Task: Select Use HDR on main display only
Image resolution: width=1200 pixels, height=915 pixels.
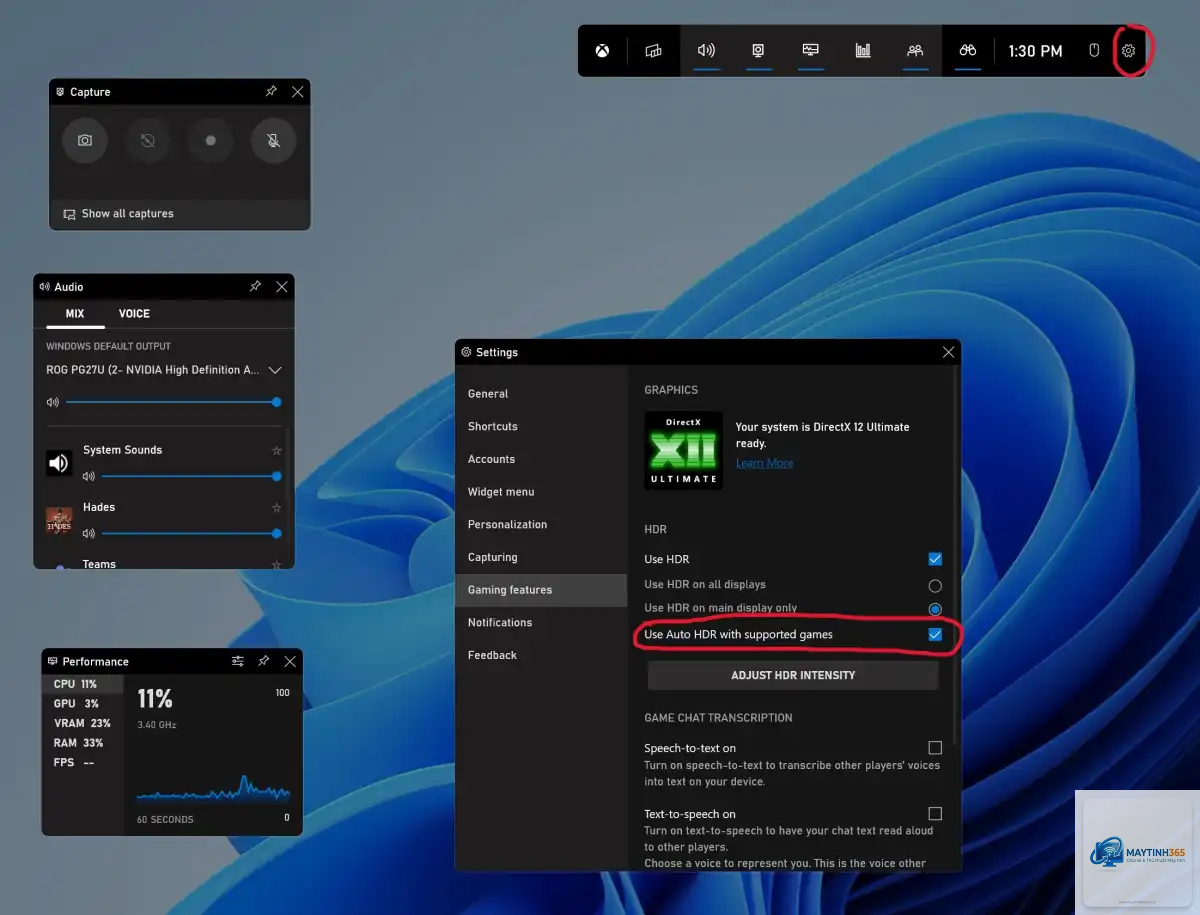Action: (x=935, y=609)
